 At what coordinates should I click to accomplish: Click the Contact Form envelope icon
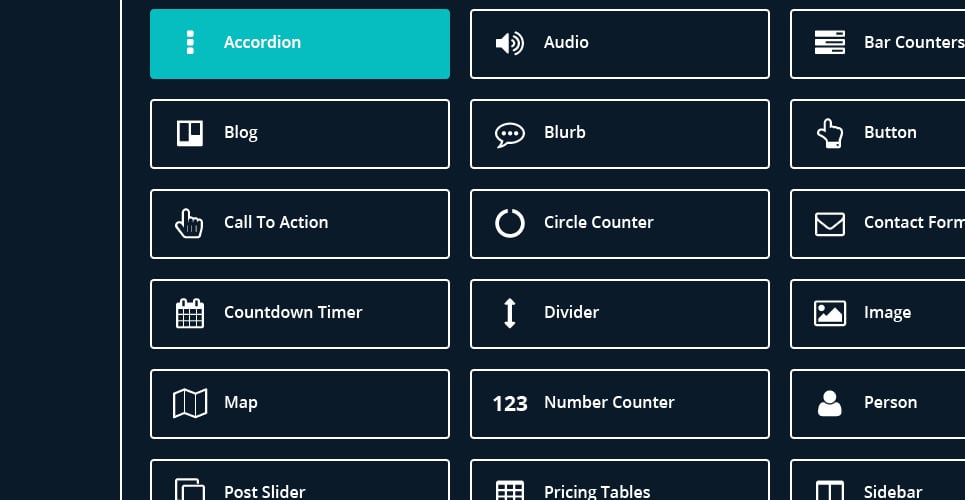point(830,224)
